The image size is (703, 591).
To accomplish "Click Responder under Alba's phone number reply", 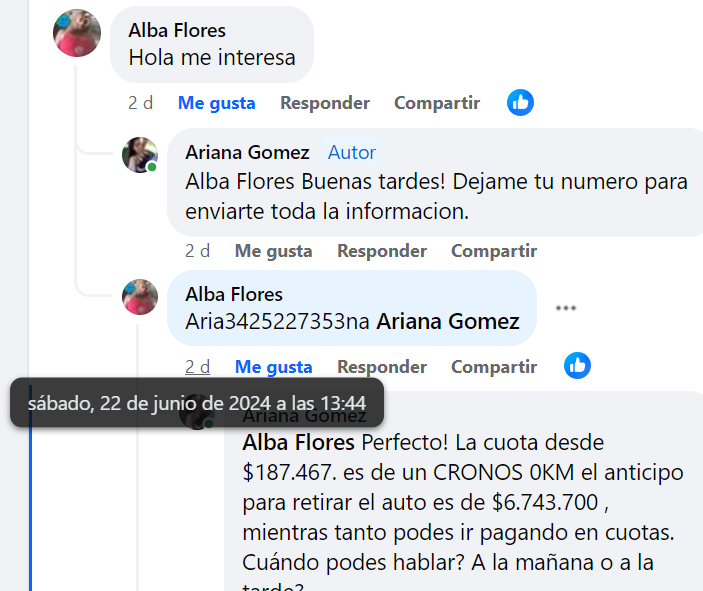I will (x=382, y=367).
